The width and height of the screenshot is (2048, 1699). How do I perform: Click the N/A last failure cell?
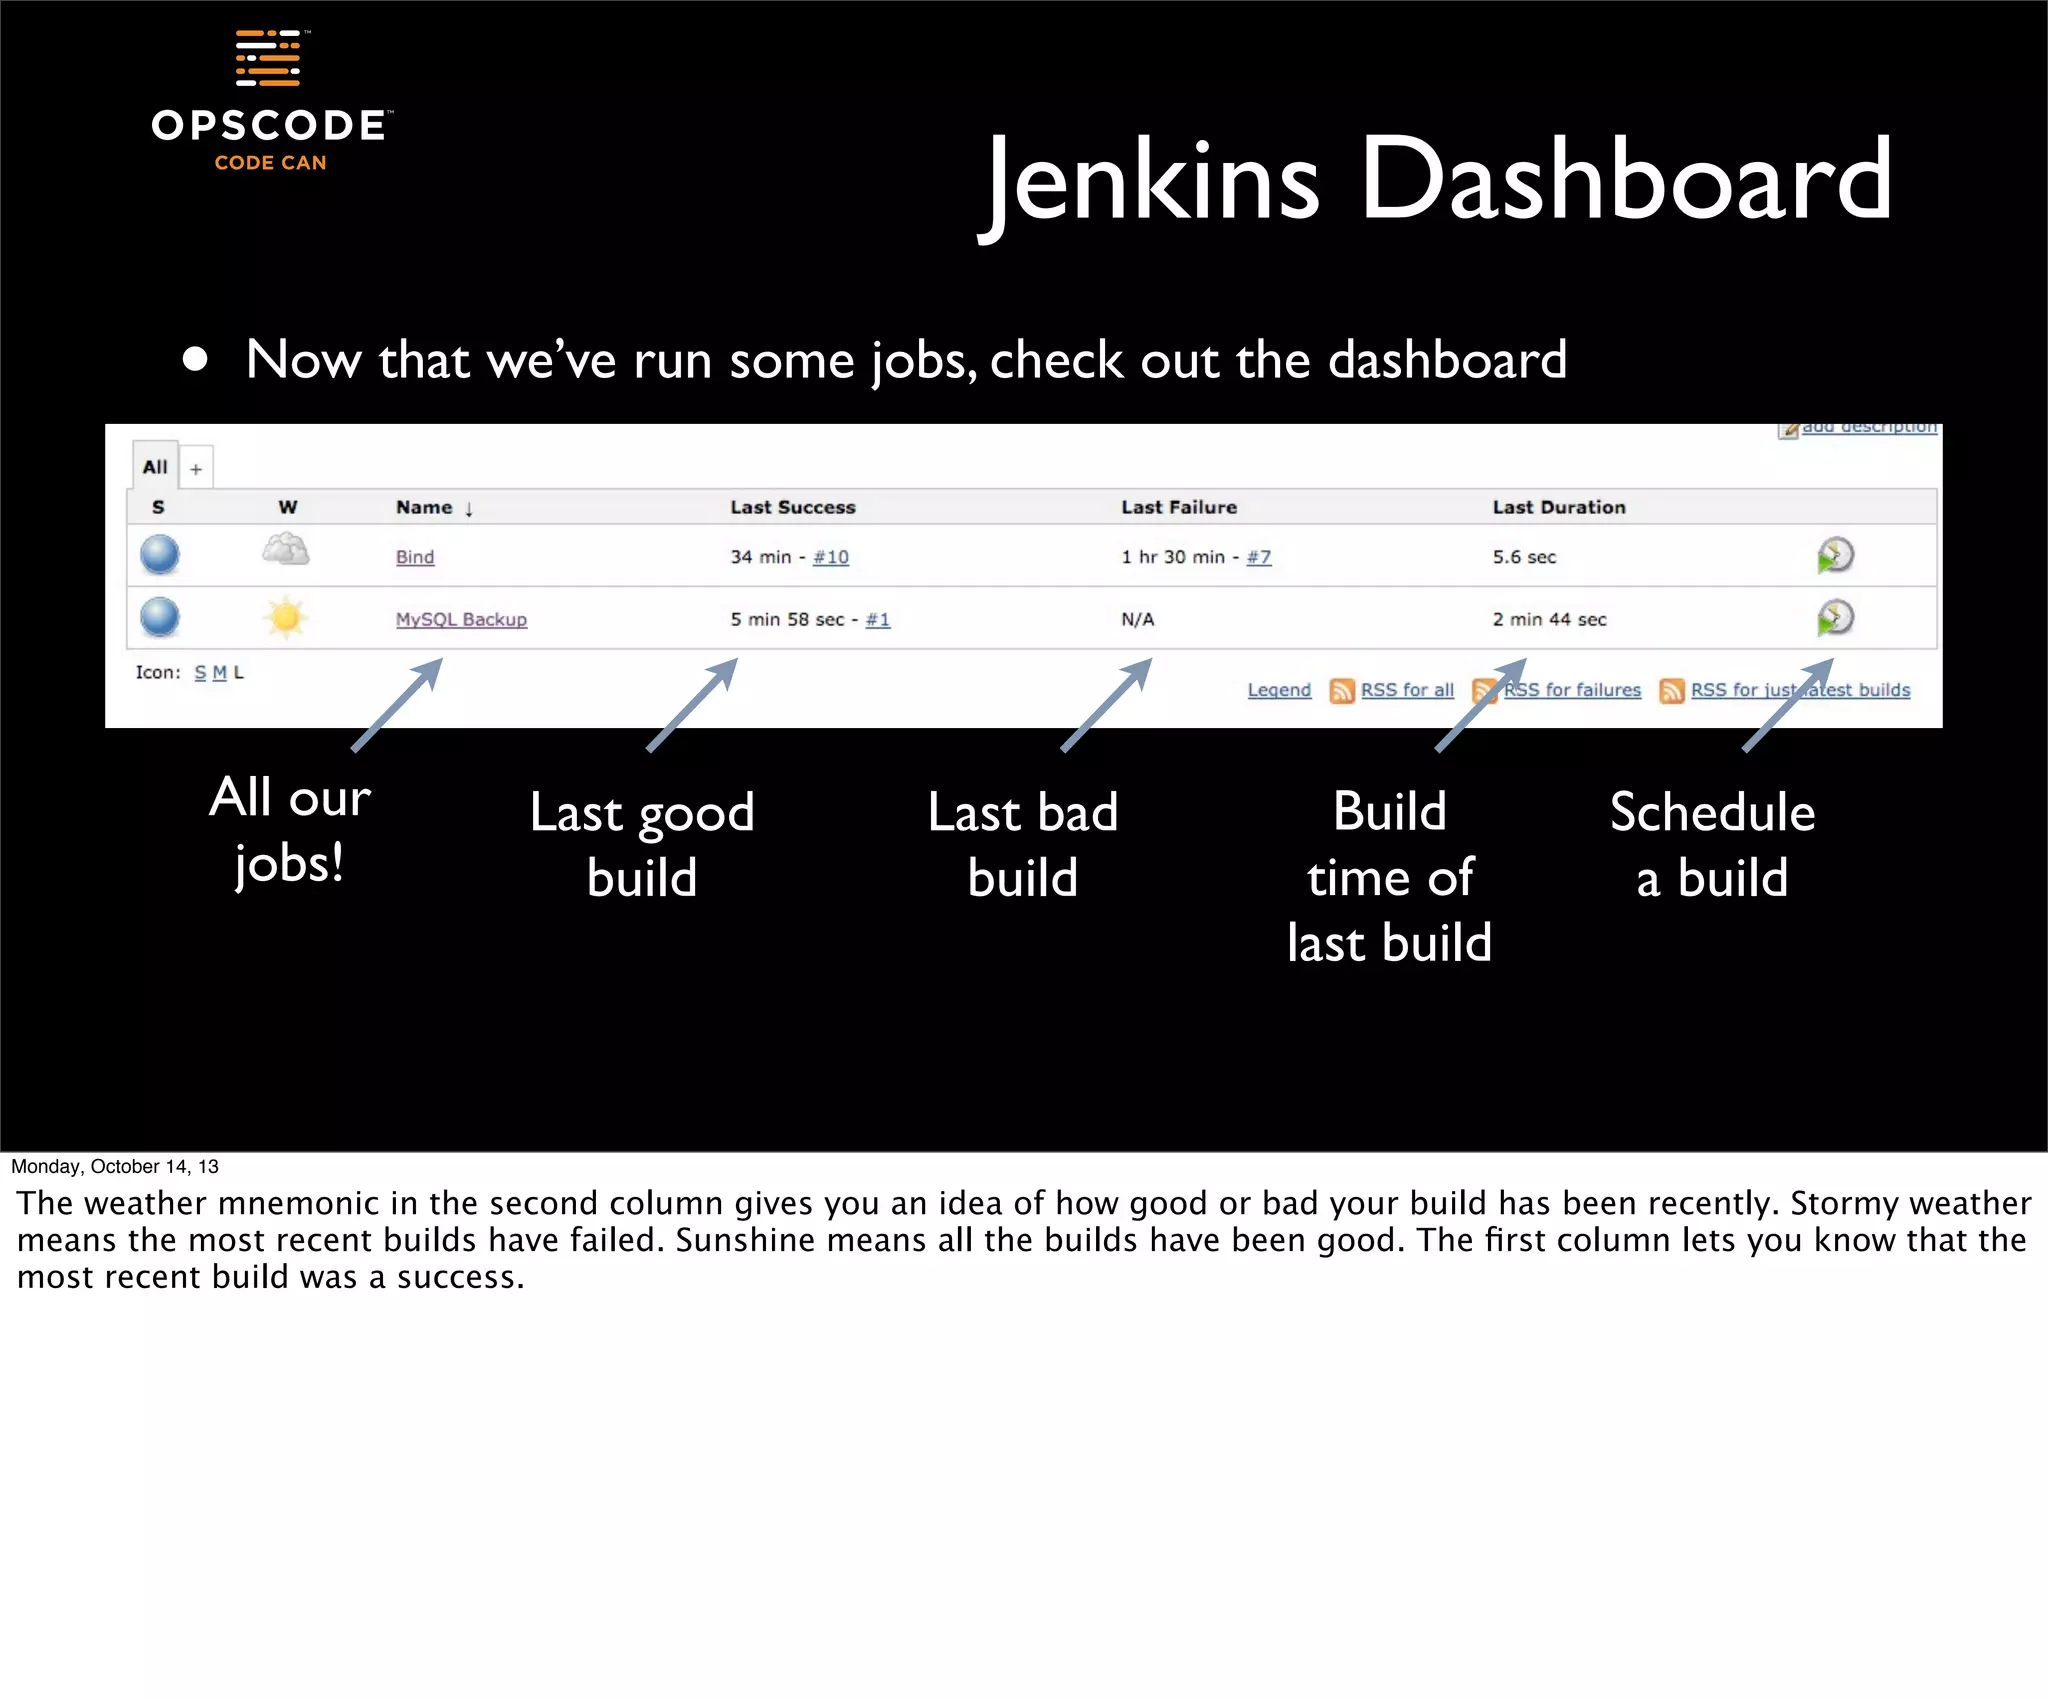click(x=1137, y=620)
